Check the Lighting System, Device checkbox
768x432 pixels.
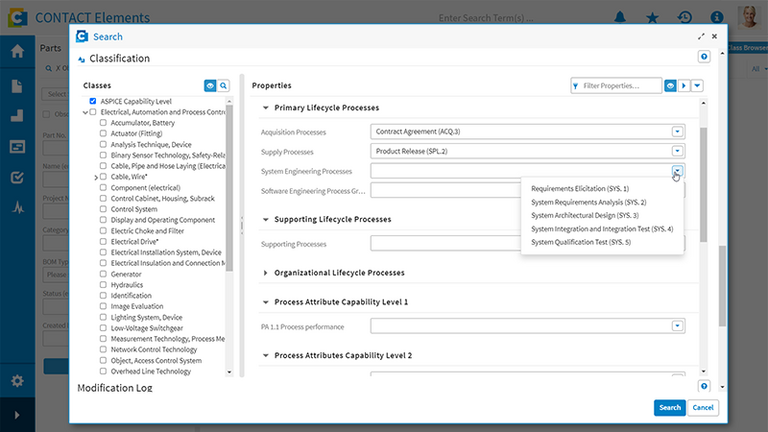103,317
